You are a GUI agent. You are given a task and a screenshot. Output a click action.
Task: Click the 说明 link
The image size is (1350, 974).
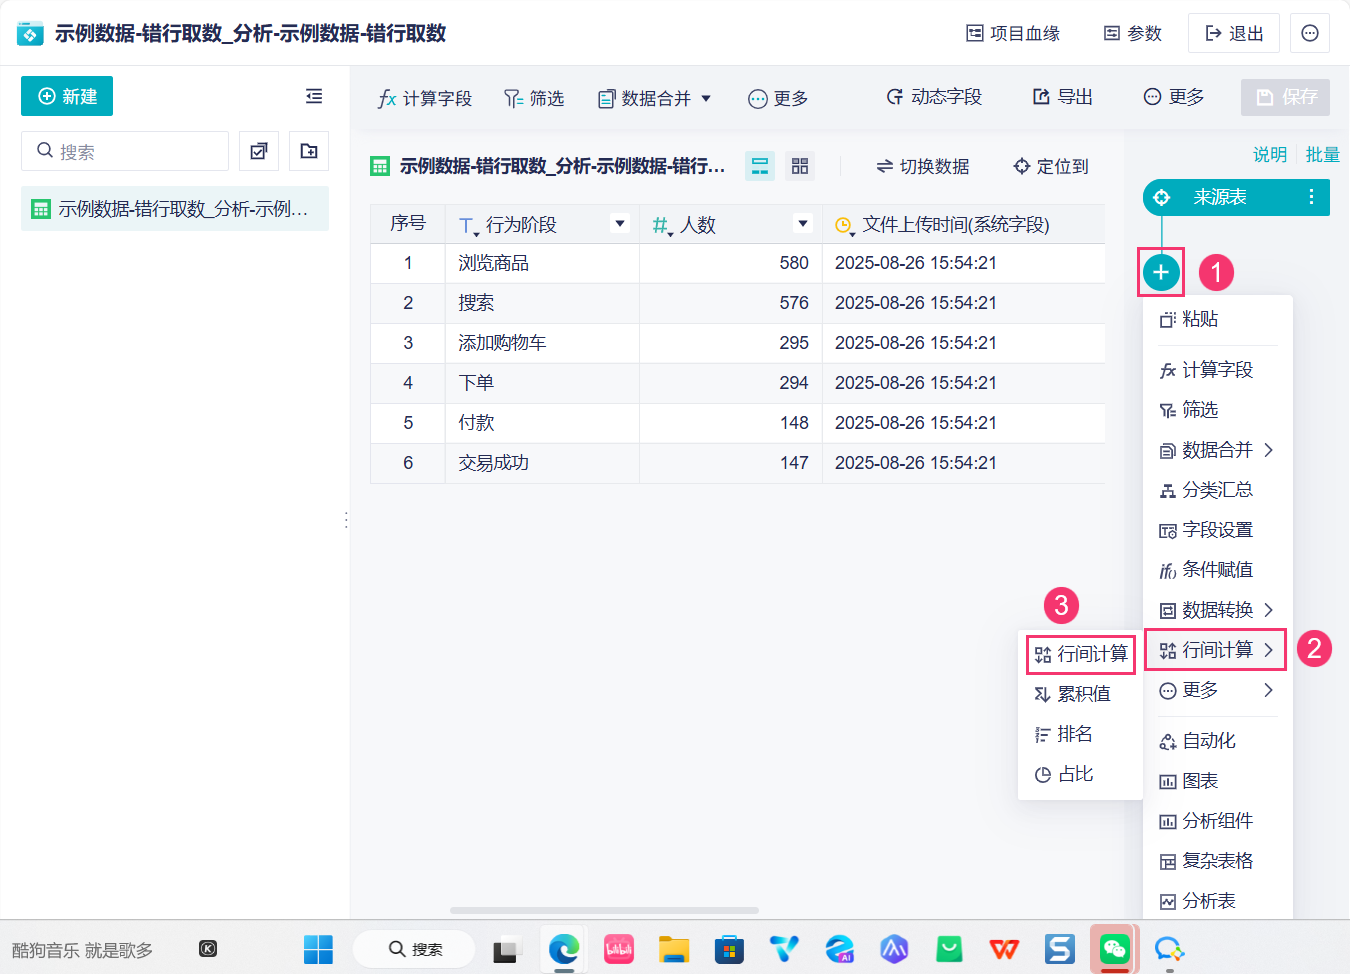[x=1270, y=154]
